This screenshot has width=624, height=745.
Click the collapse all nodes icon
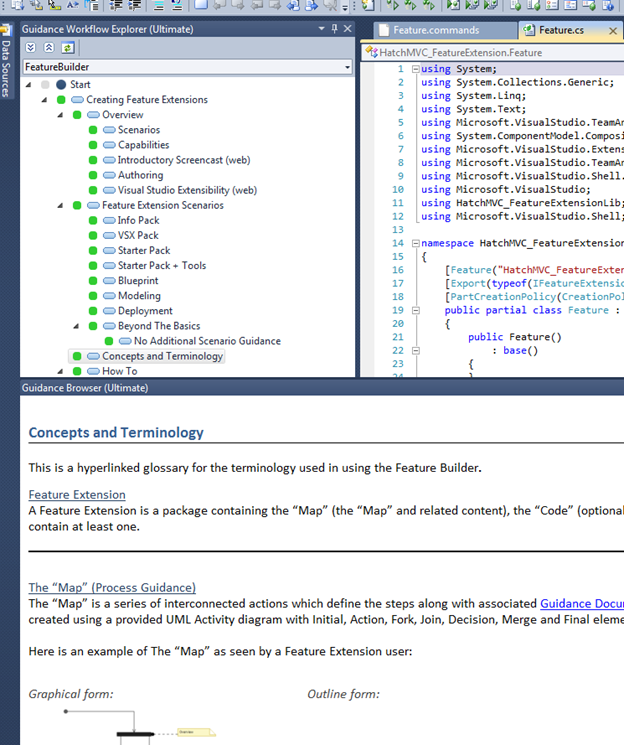[x=49, y=48]
